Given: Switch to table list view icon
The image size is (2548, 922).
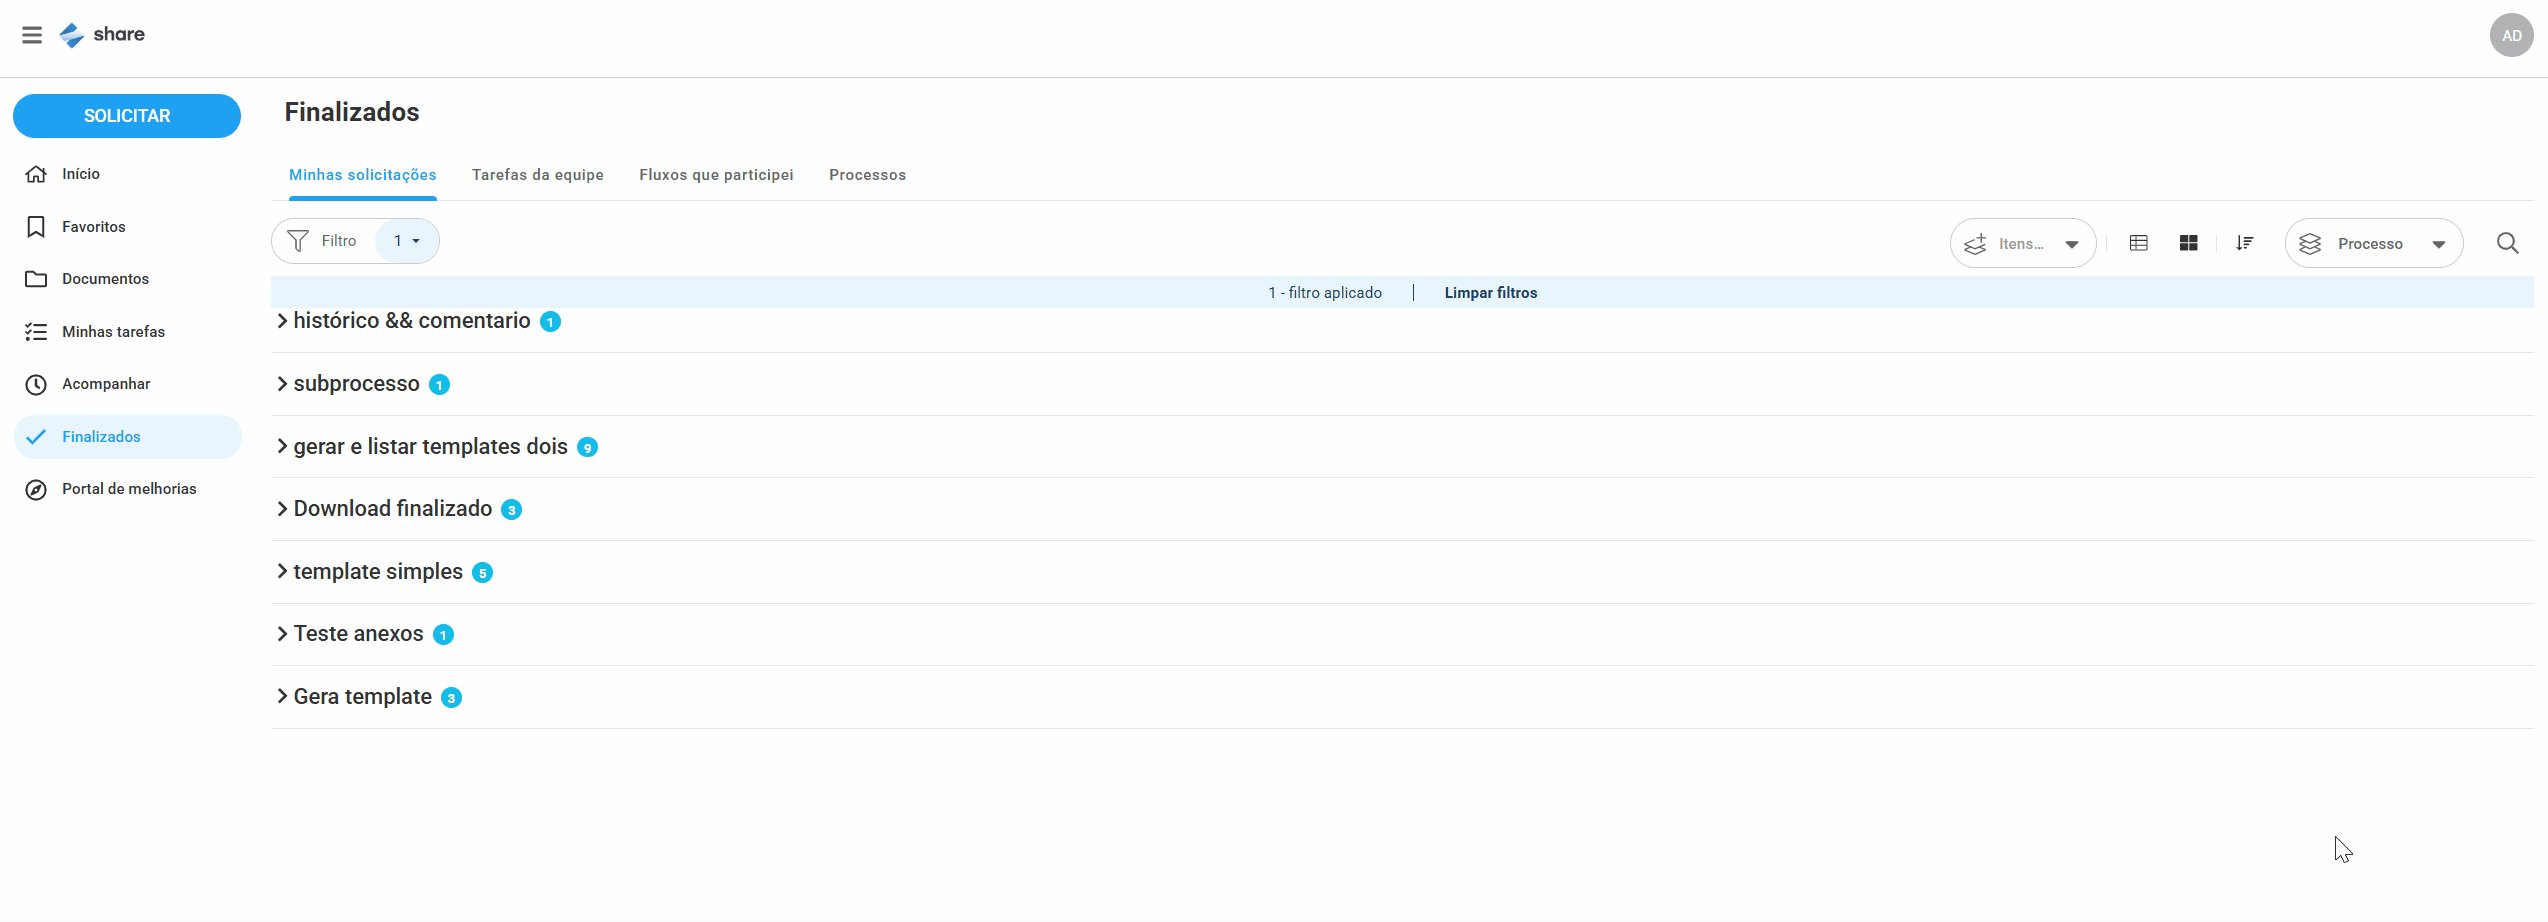Looking at the screenshot, I should point(2139,243).
